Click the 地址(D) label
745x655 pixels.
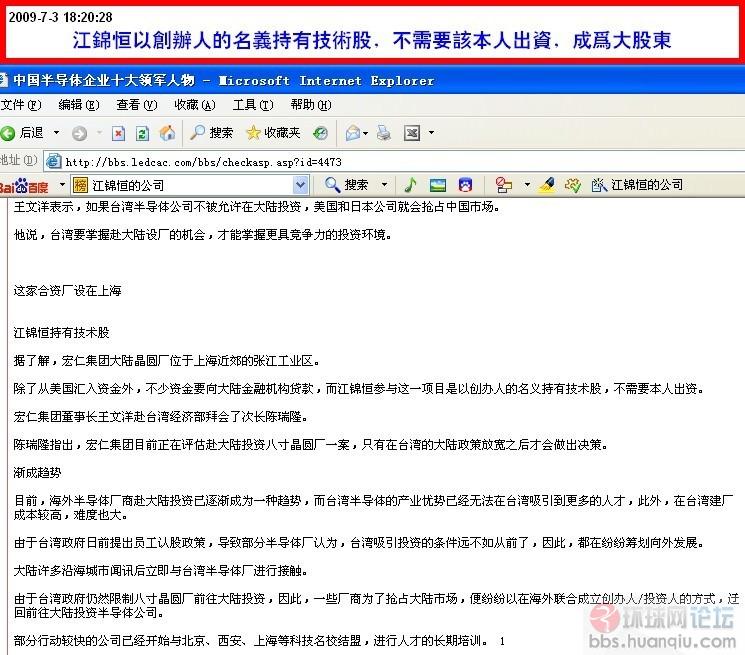[x=19, y=161]
